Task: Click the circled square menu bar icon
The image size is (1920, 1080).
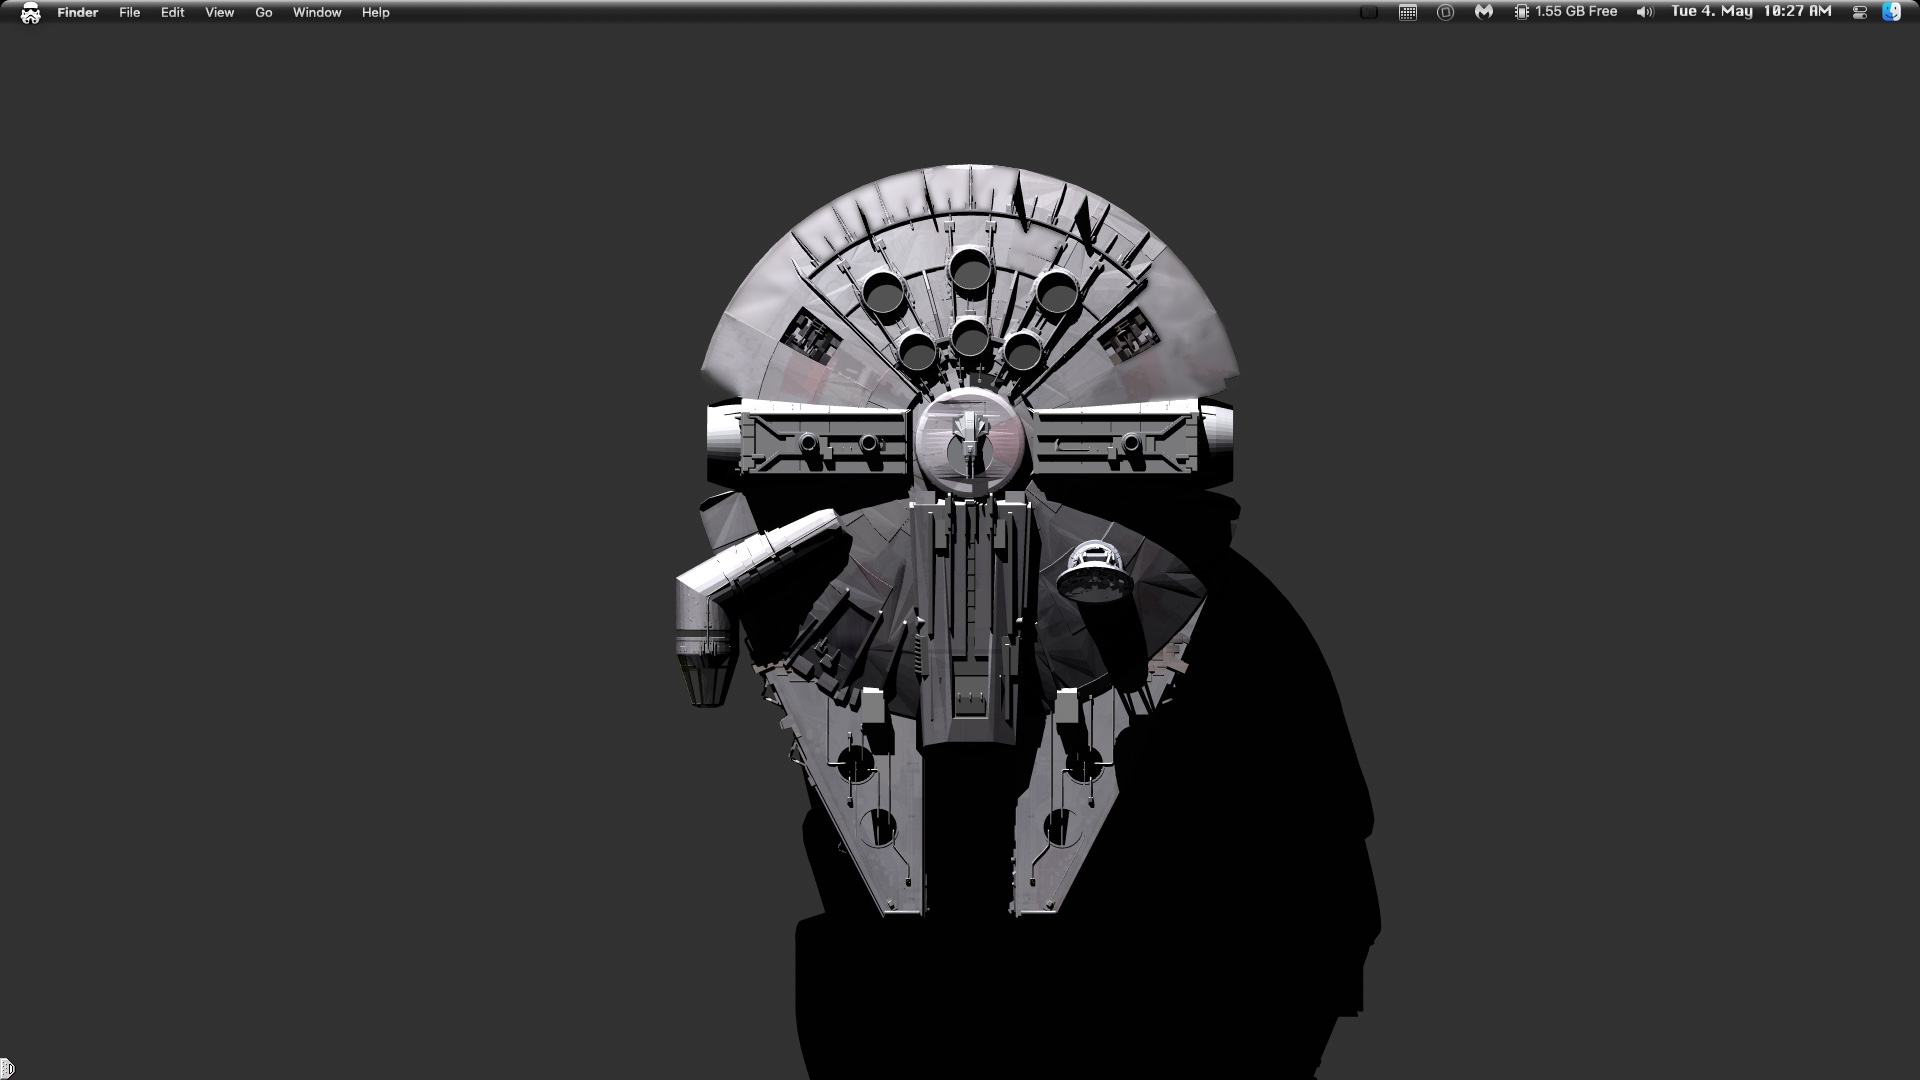Action: point(1445,12)
